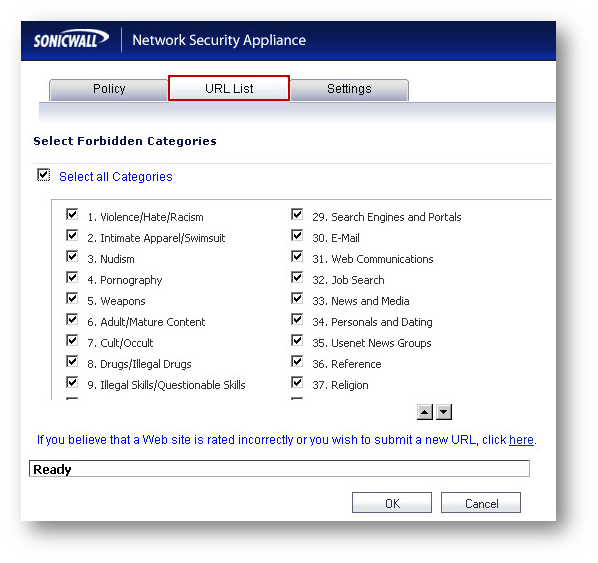Click the Cancel button
Image resolution: width=598 pixels, height=563 pixels.
point(481,503)
